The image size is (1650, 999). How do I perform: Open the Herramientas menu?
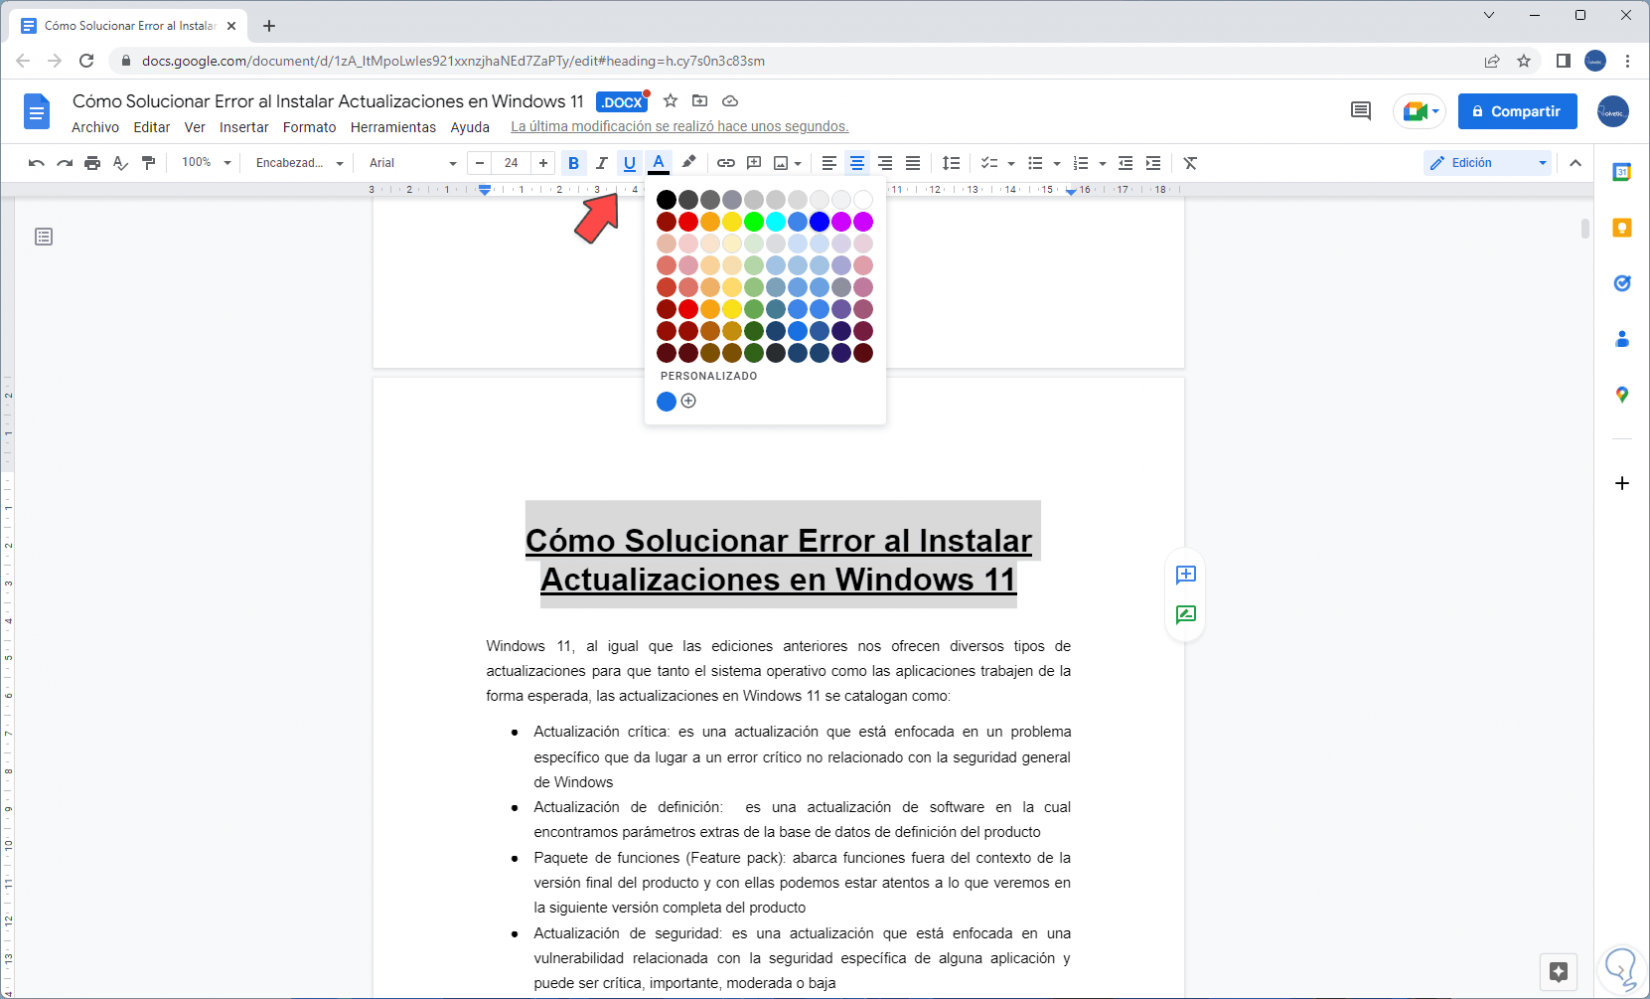point(393,127)
